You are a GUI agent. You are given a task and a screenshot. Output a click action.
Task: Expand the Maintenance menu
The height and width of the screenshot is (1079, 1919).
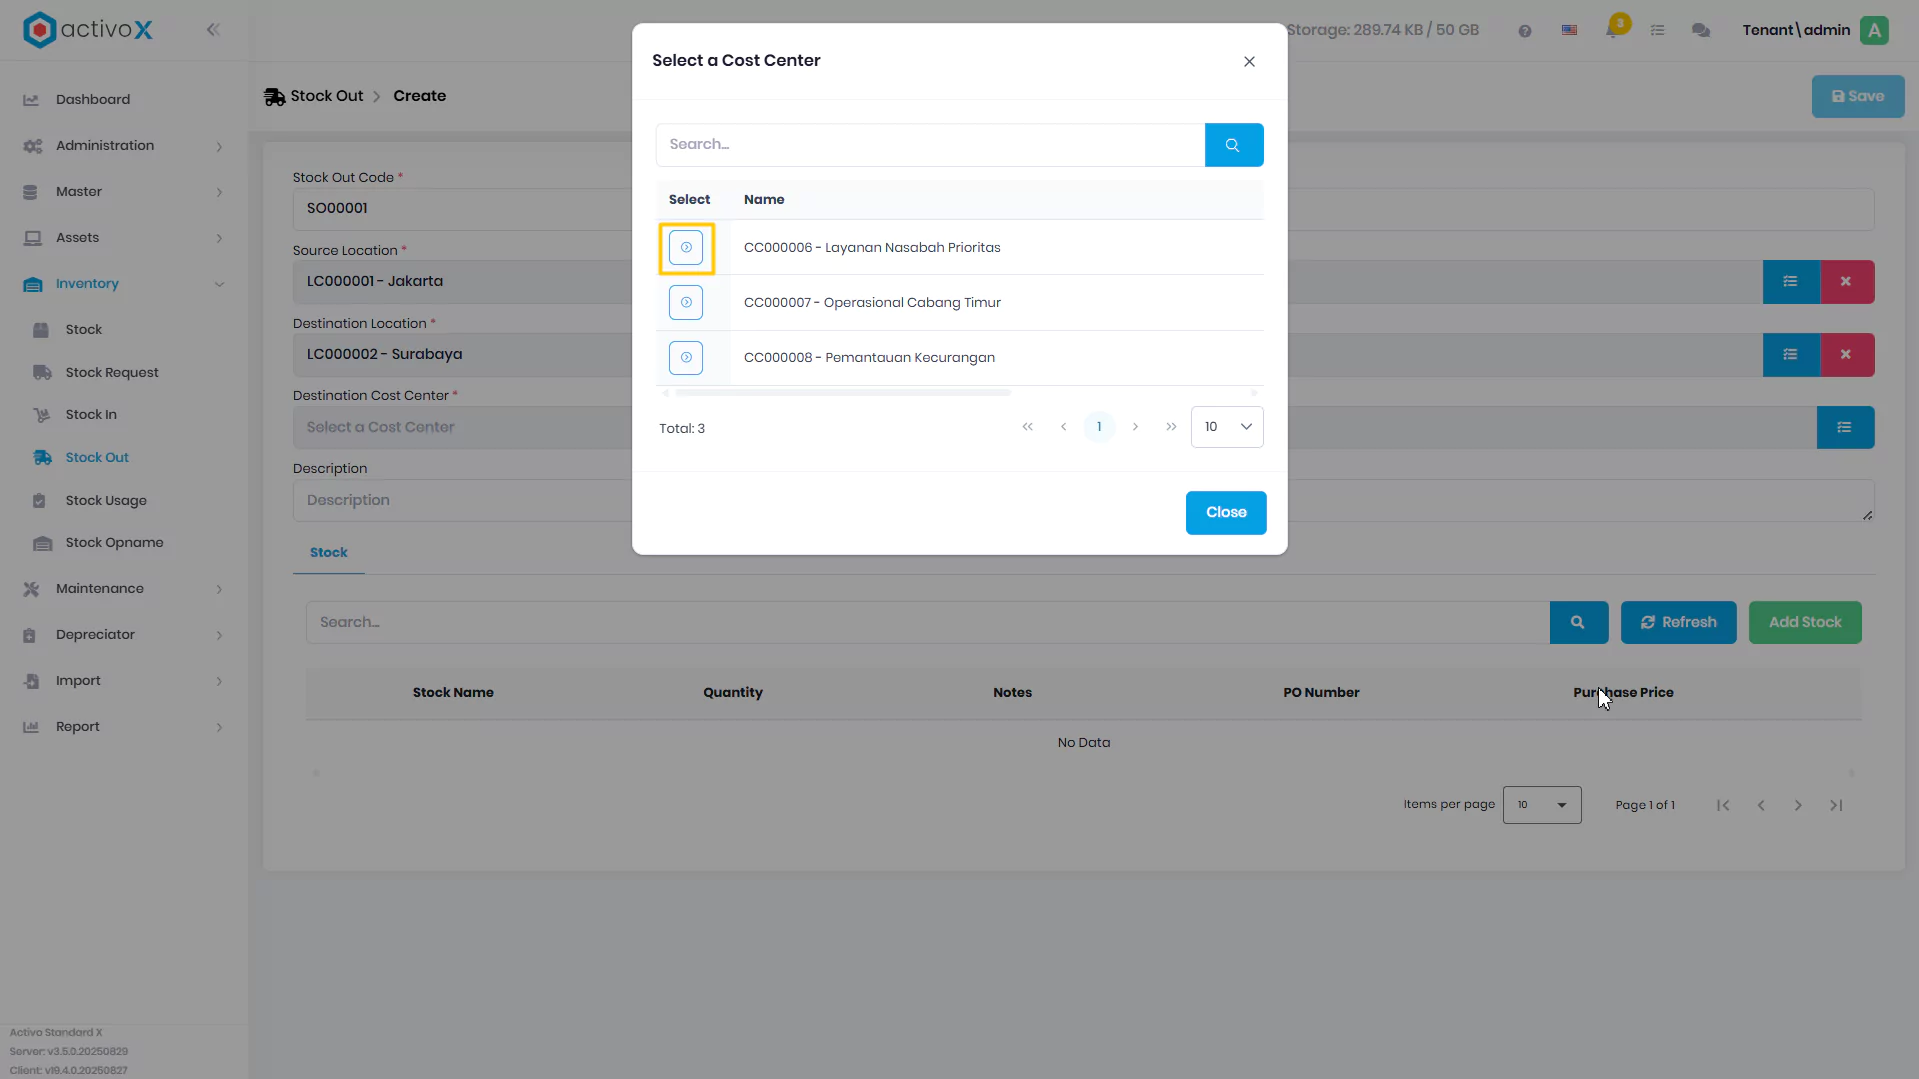(122, 589)
